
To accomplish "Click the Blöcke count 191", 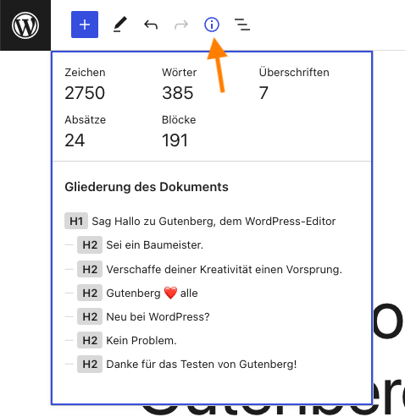I will pos(175,140).
